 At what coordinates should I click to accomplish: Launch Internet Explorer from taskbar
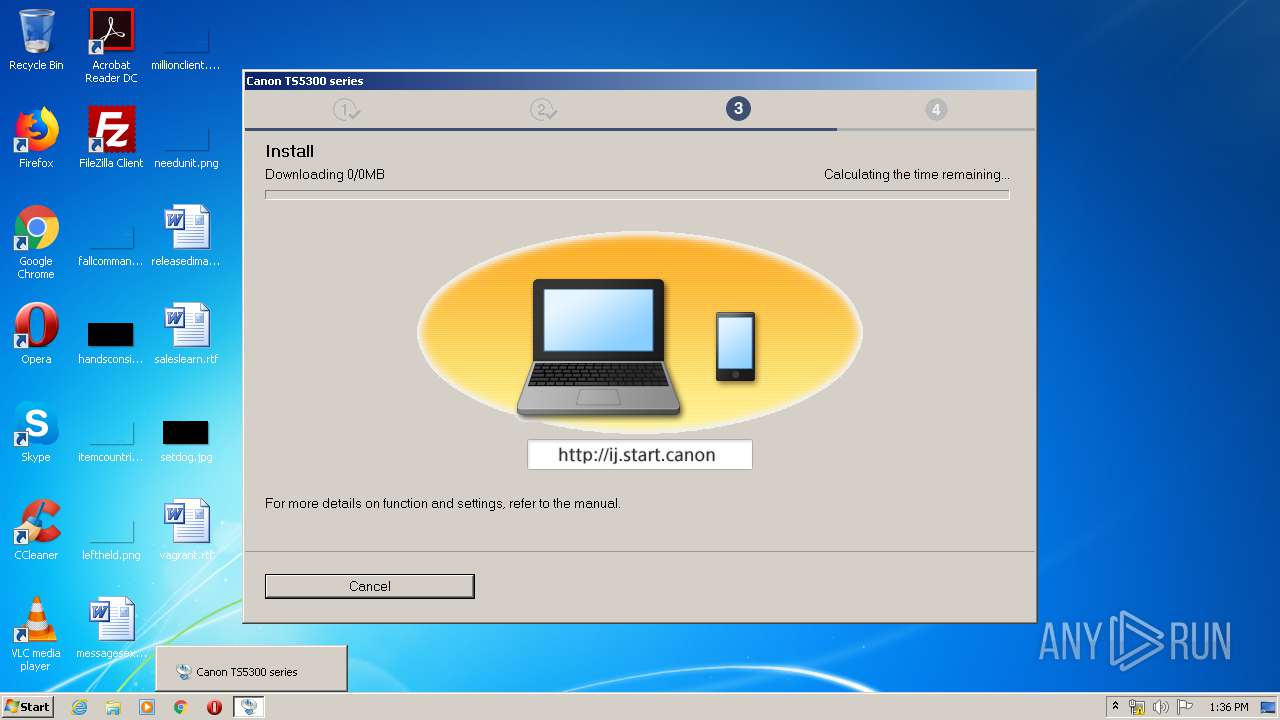tap(79, 707)
